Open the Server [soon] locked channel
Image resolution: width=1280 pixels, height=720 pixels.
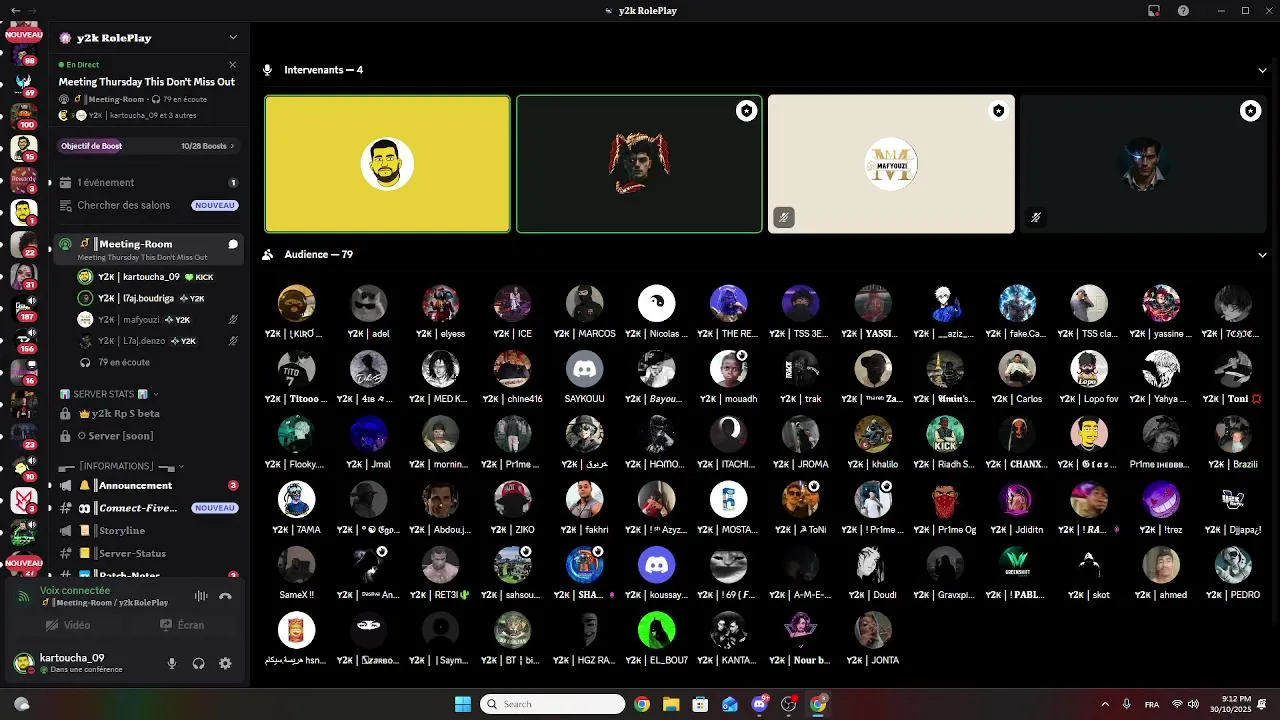(x=148, y=436)
